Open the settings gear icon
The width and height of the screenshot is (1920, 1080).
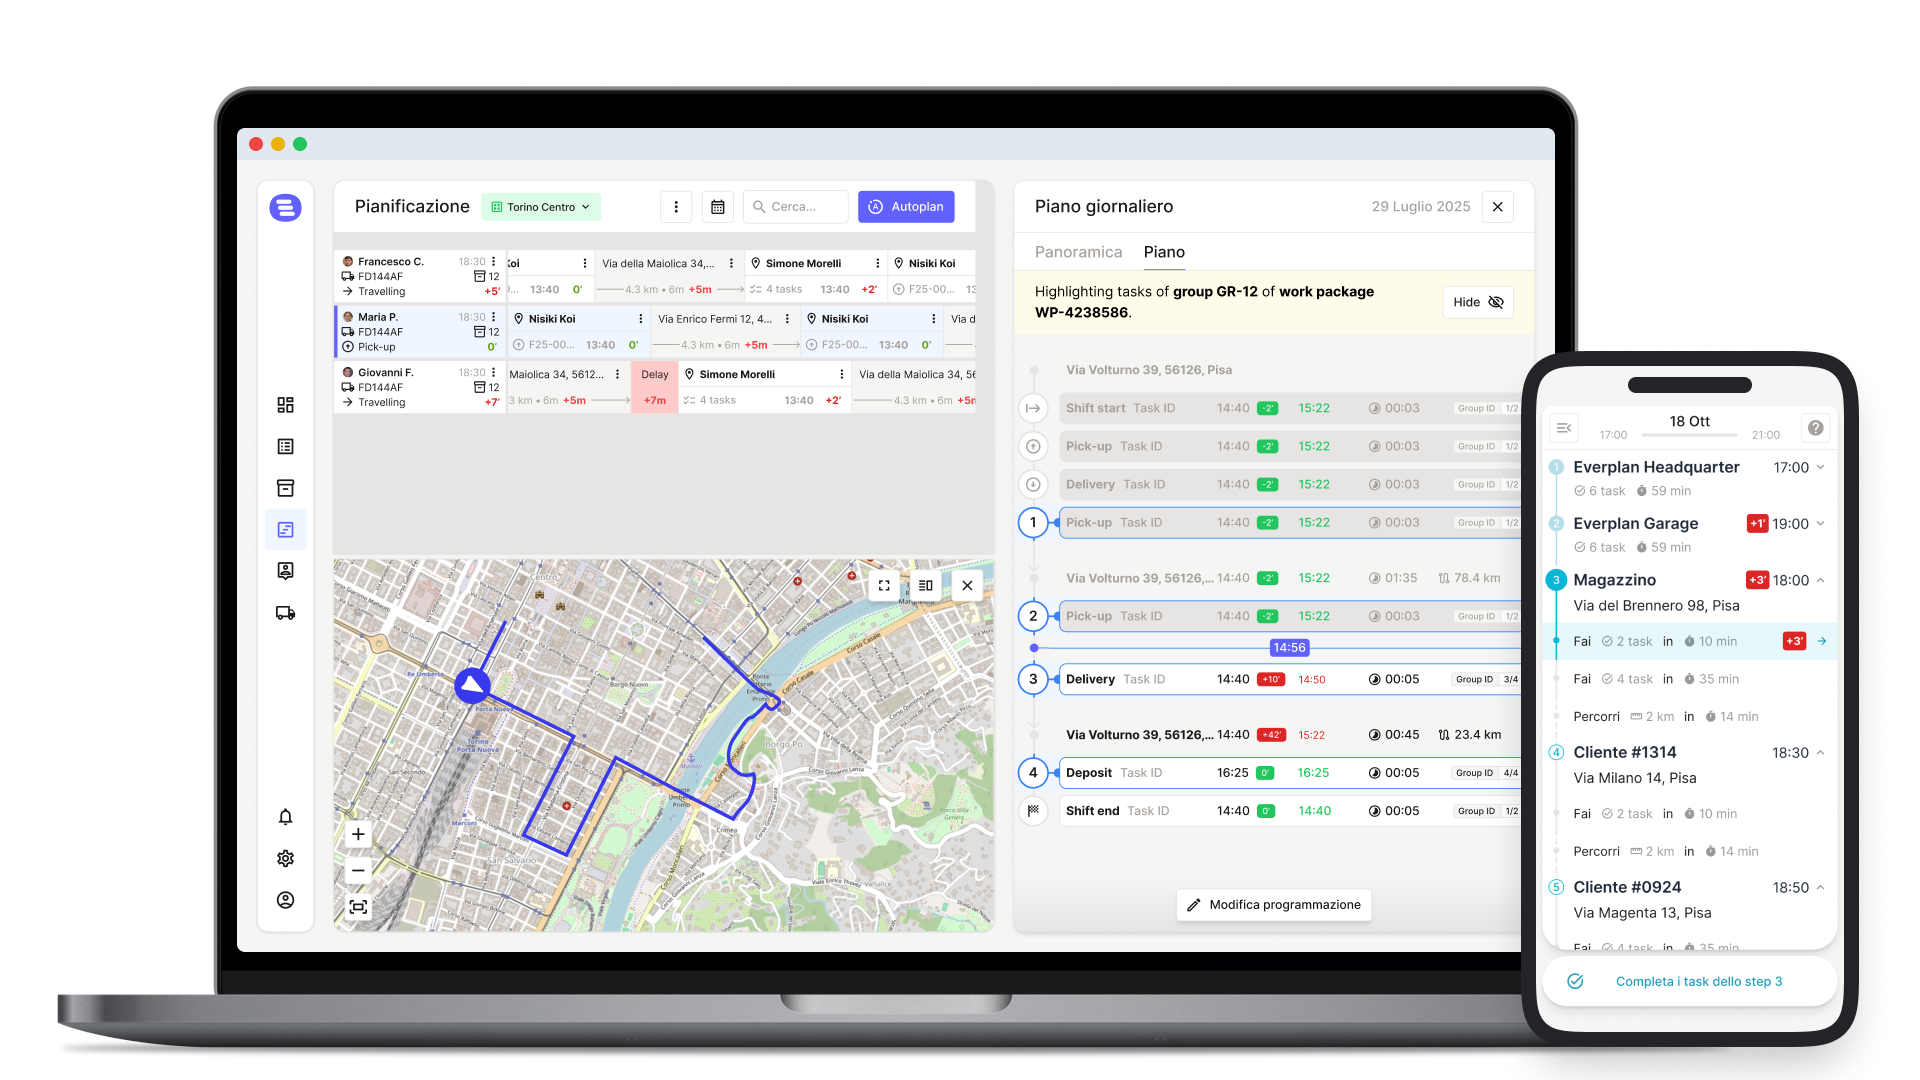coord(285,858)
